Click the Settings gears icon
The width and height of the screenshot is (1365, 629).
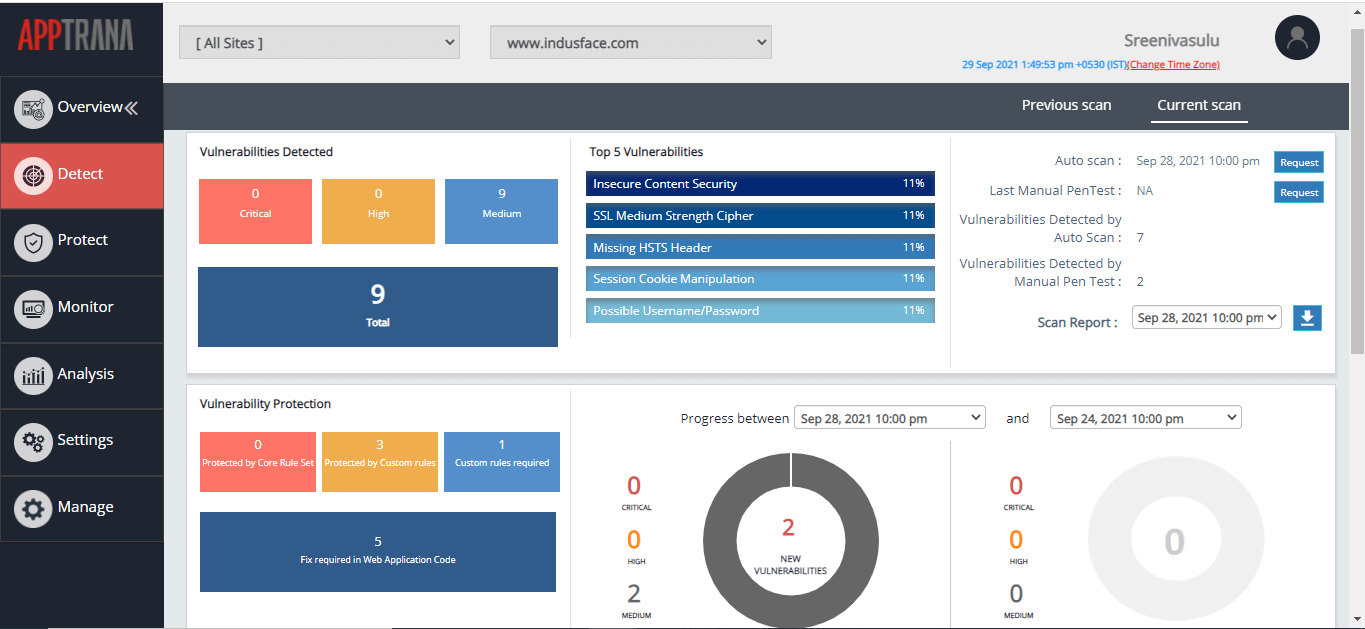(33, 441)
